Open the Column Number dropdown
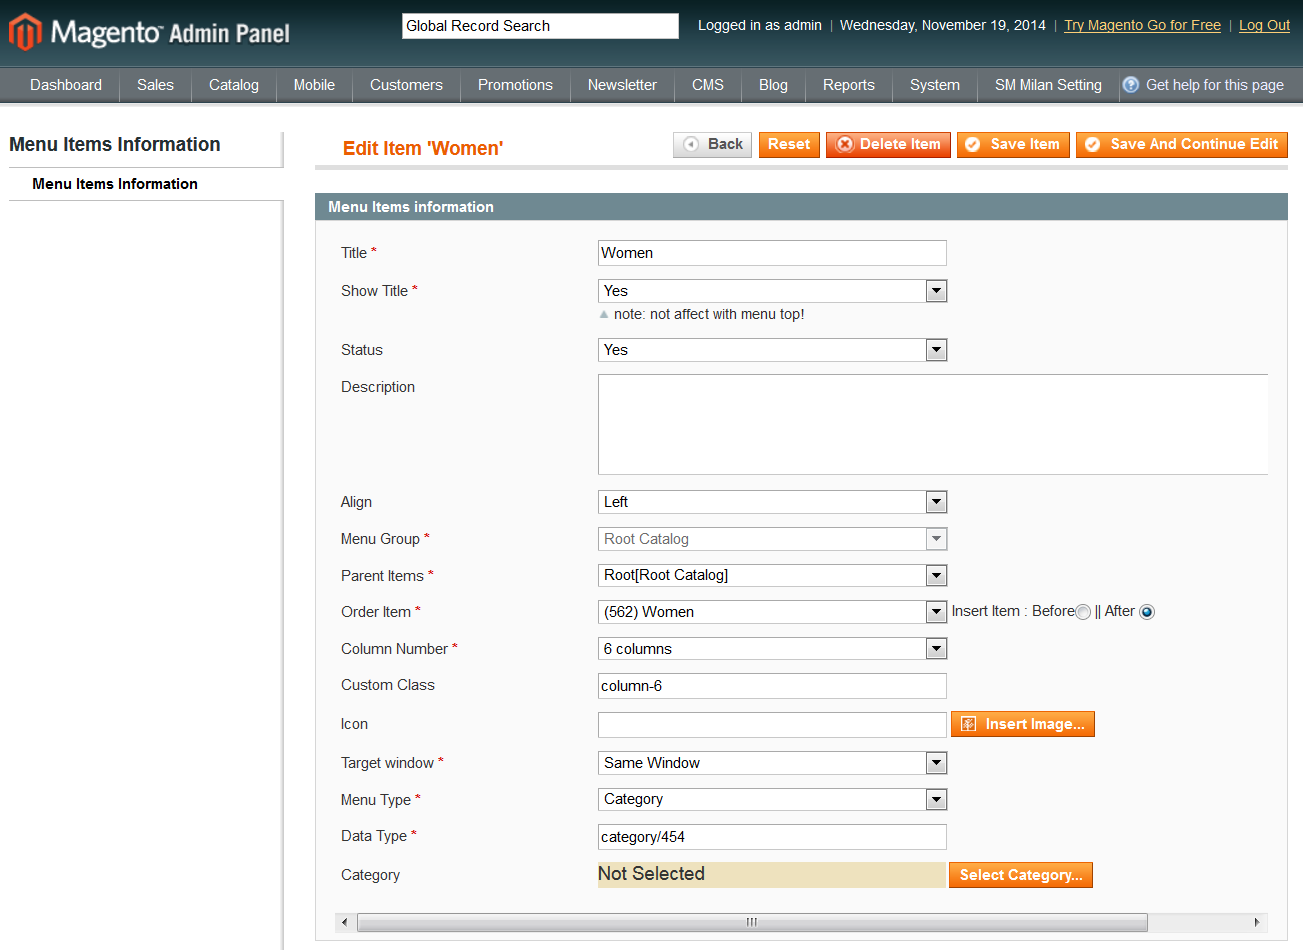This screenshot has width=1303, height=950. (772, 649)
